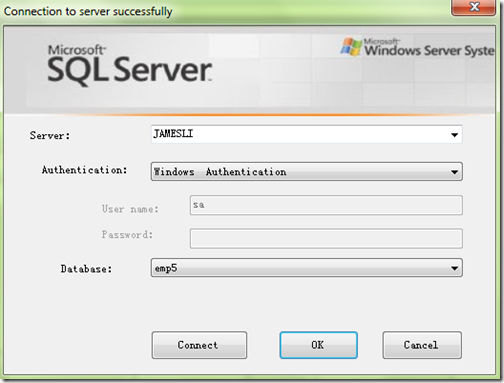This screenshot has width=504, height=383.
Task: Click the User name field with sa
Action: pyautogui.click(x=326, y=205)
